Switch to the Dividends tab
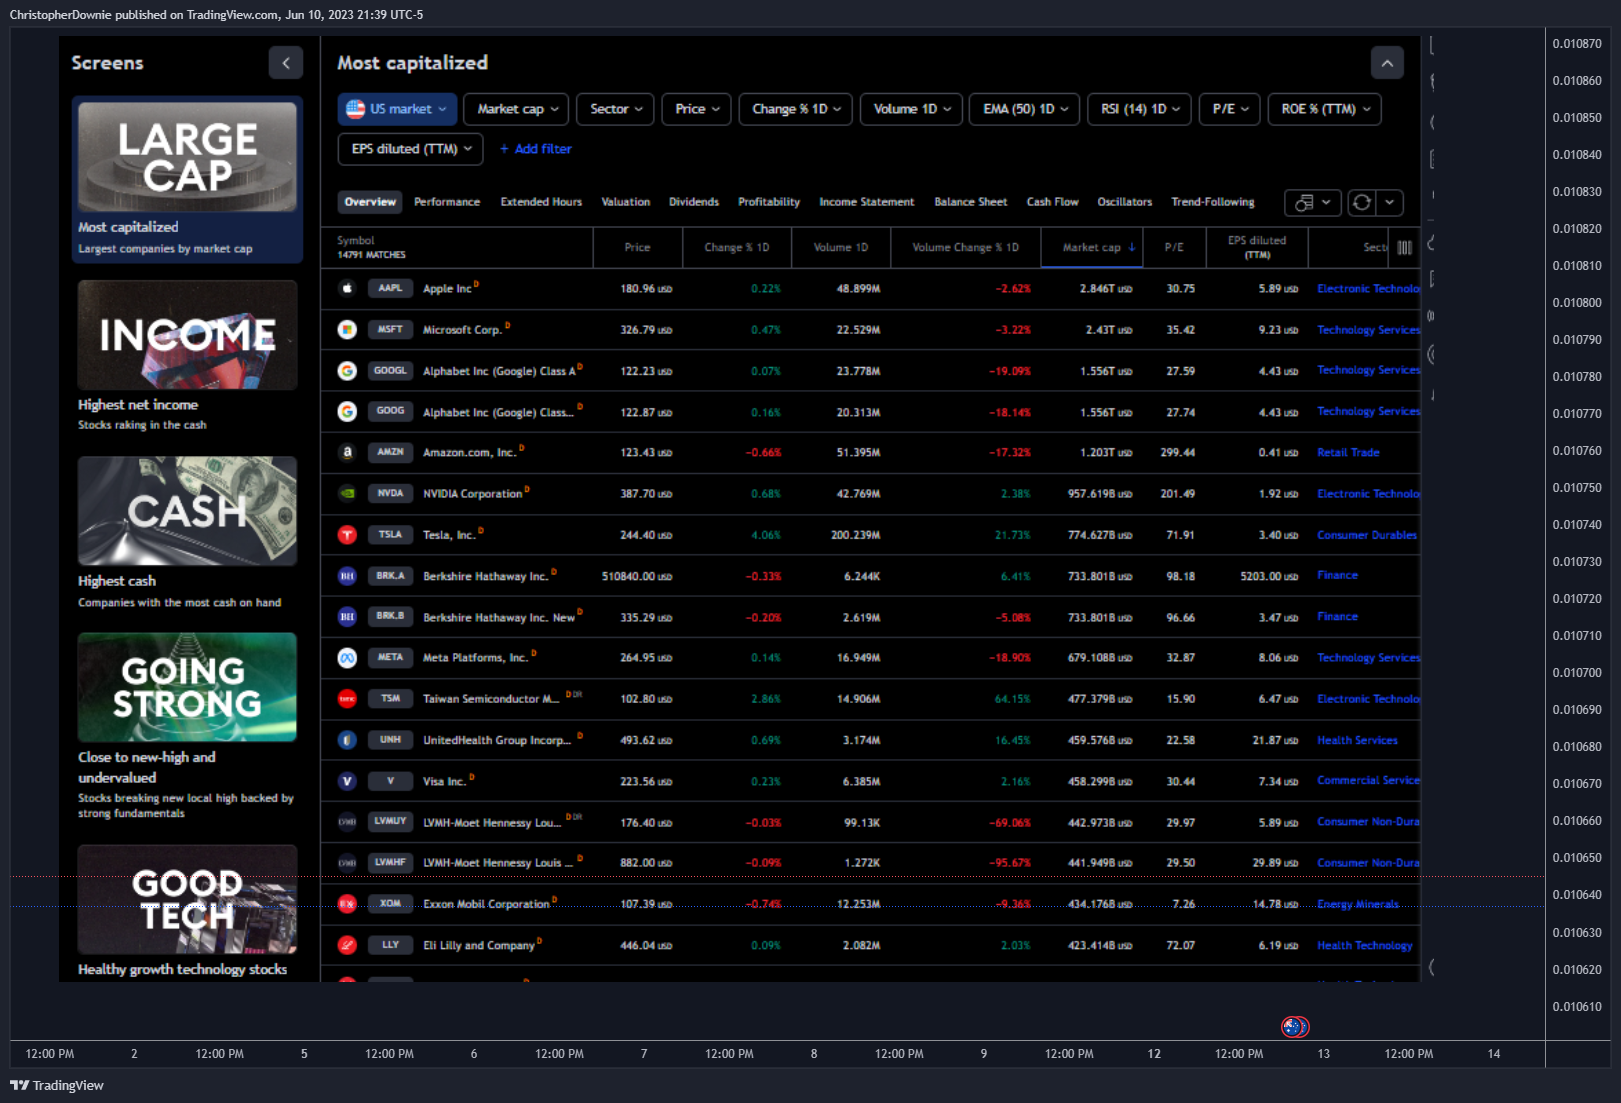Viewport: 1621px width, 1103px height. point(694,202)
